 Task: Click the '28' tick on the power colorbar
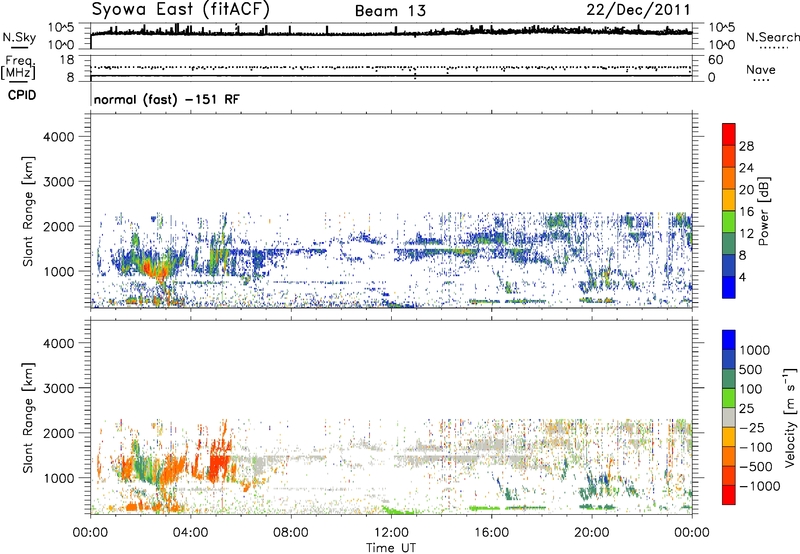(x=746, y=146)
